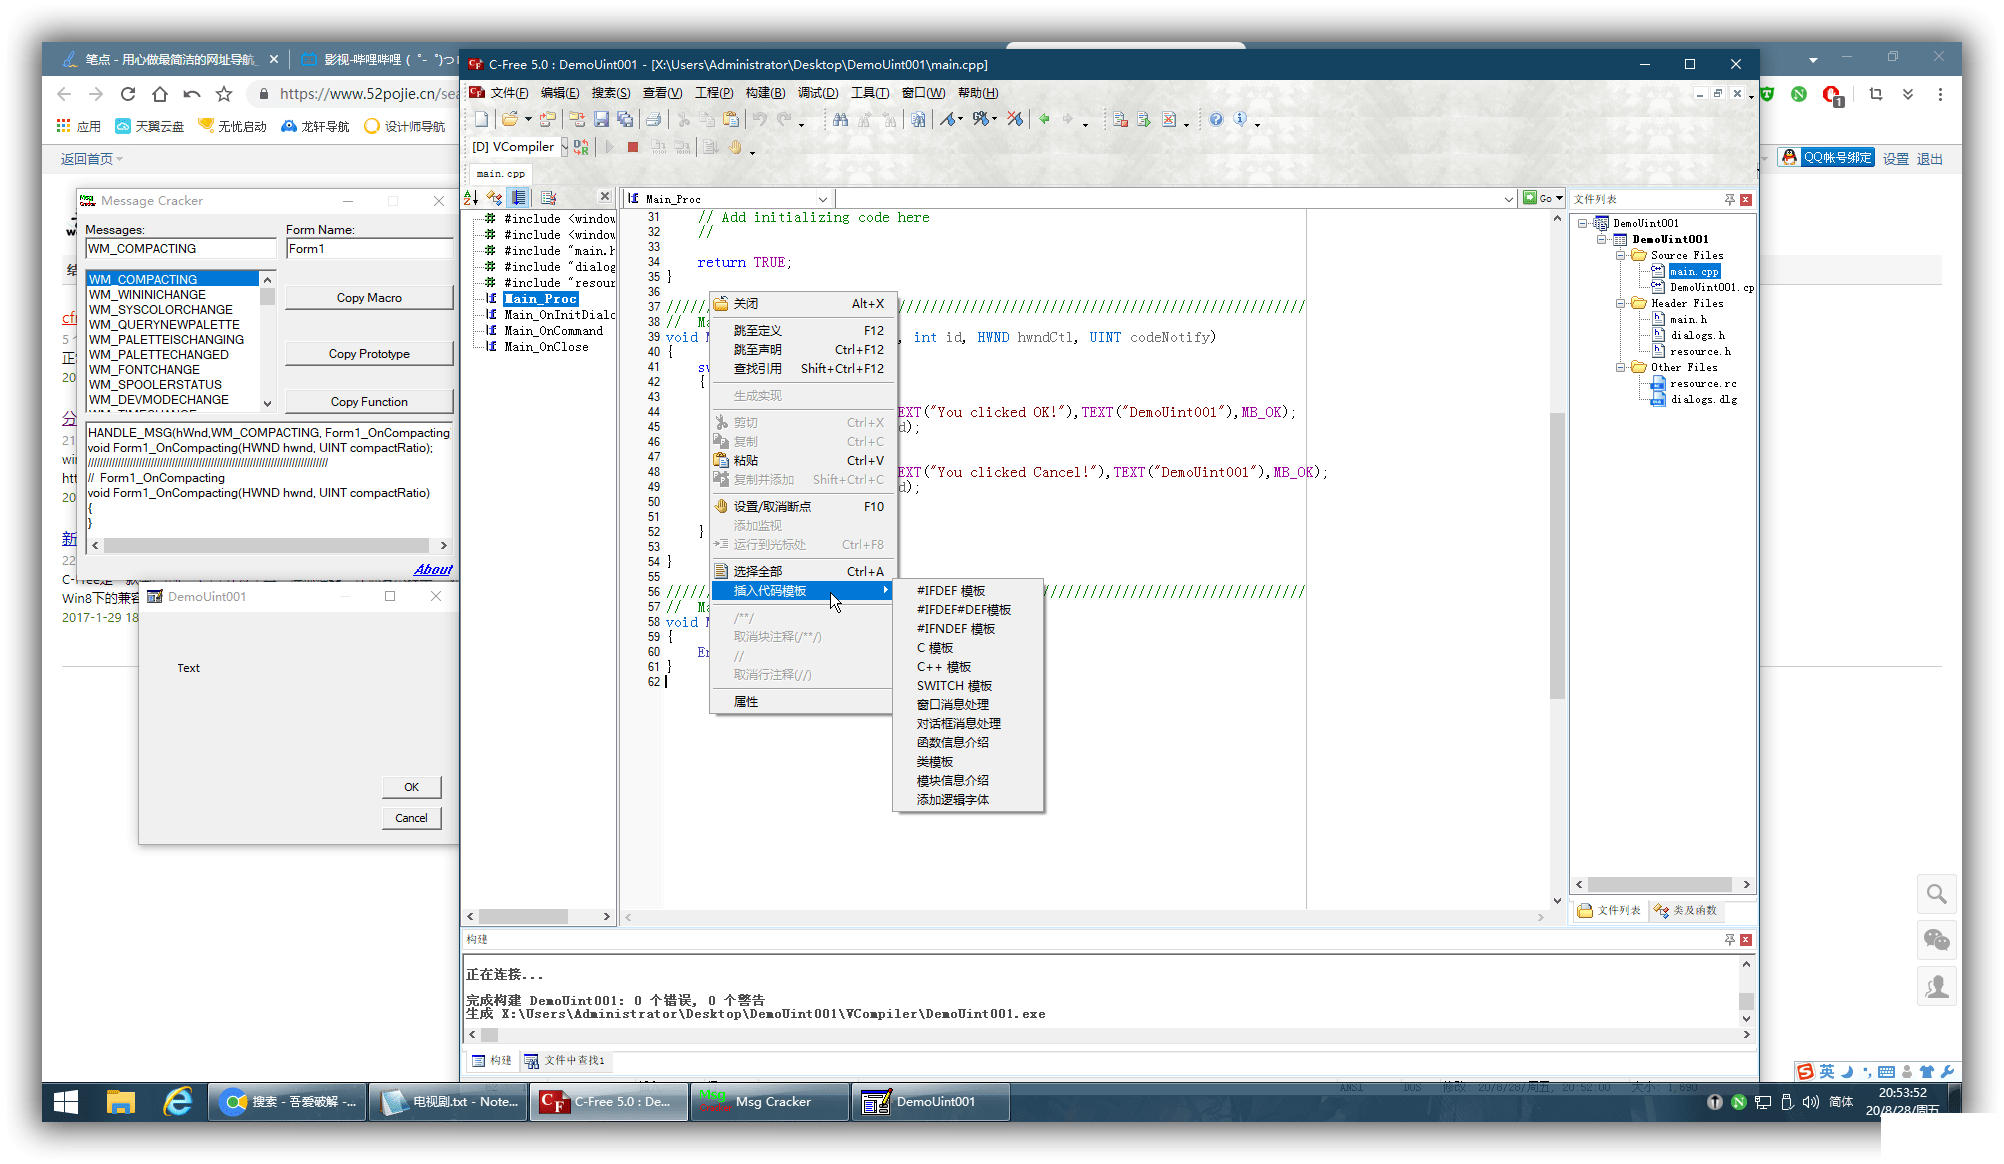2004x1164 pixels.
Task: Open the 构建(B) menu
Action: [x=765, y=93]
